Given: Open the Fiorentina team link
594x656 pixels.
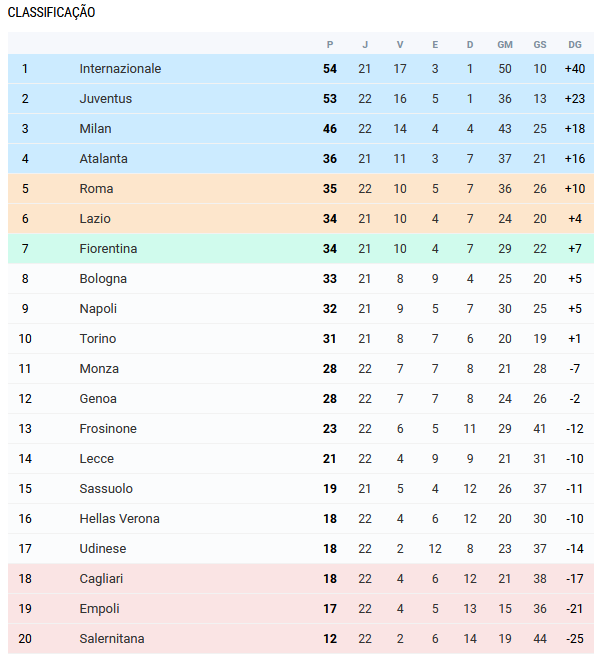Looking at the screenshot, I should (108, 249).
